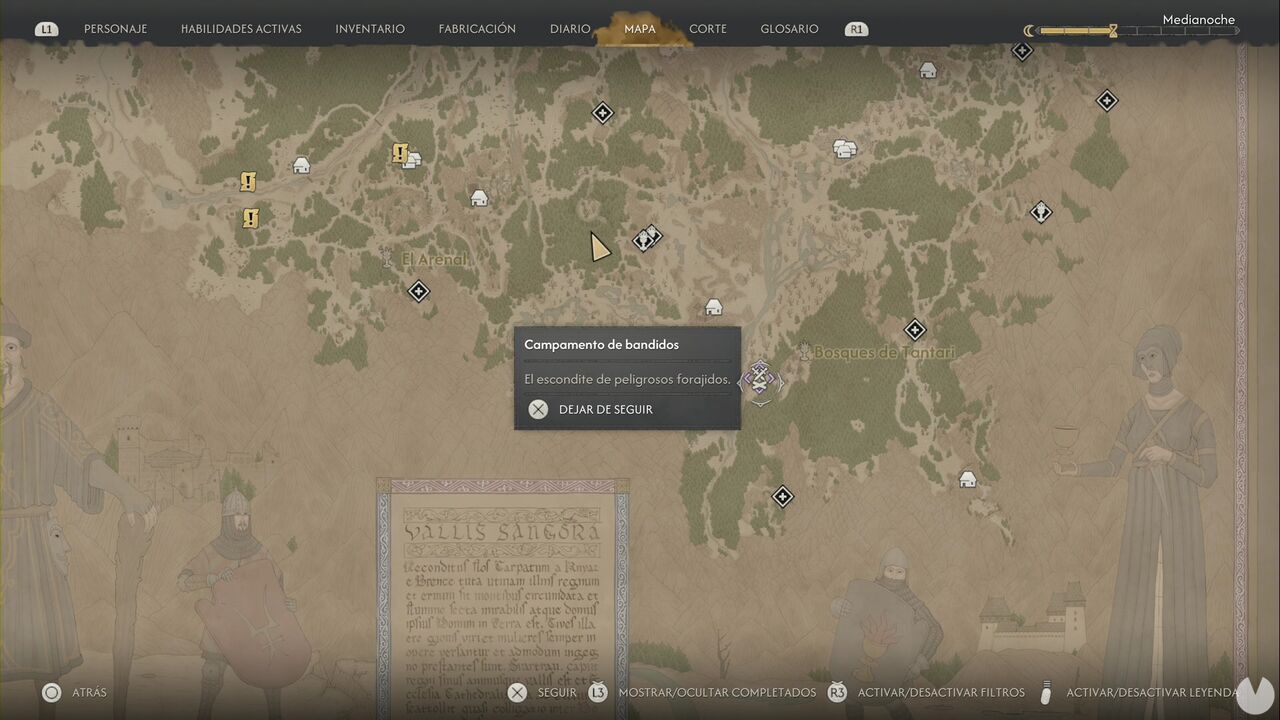Image resolution: width=1280 pixels, height=720 pixels.
Task: Click the lower of the two stacked yellow quest markers
Action: (250, 217)
